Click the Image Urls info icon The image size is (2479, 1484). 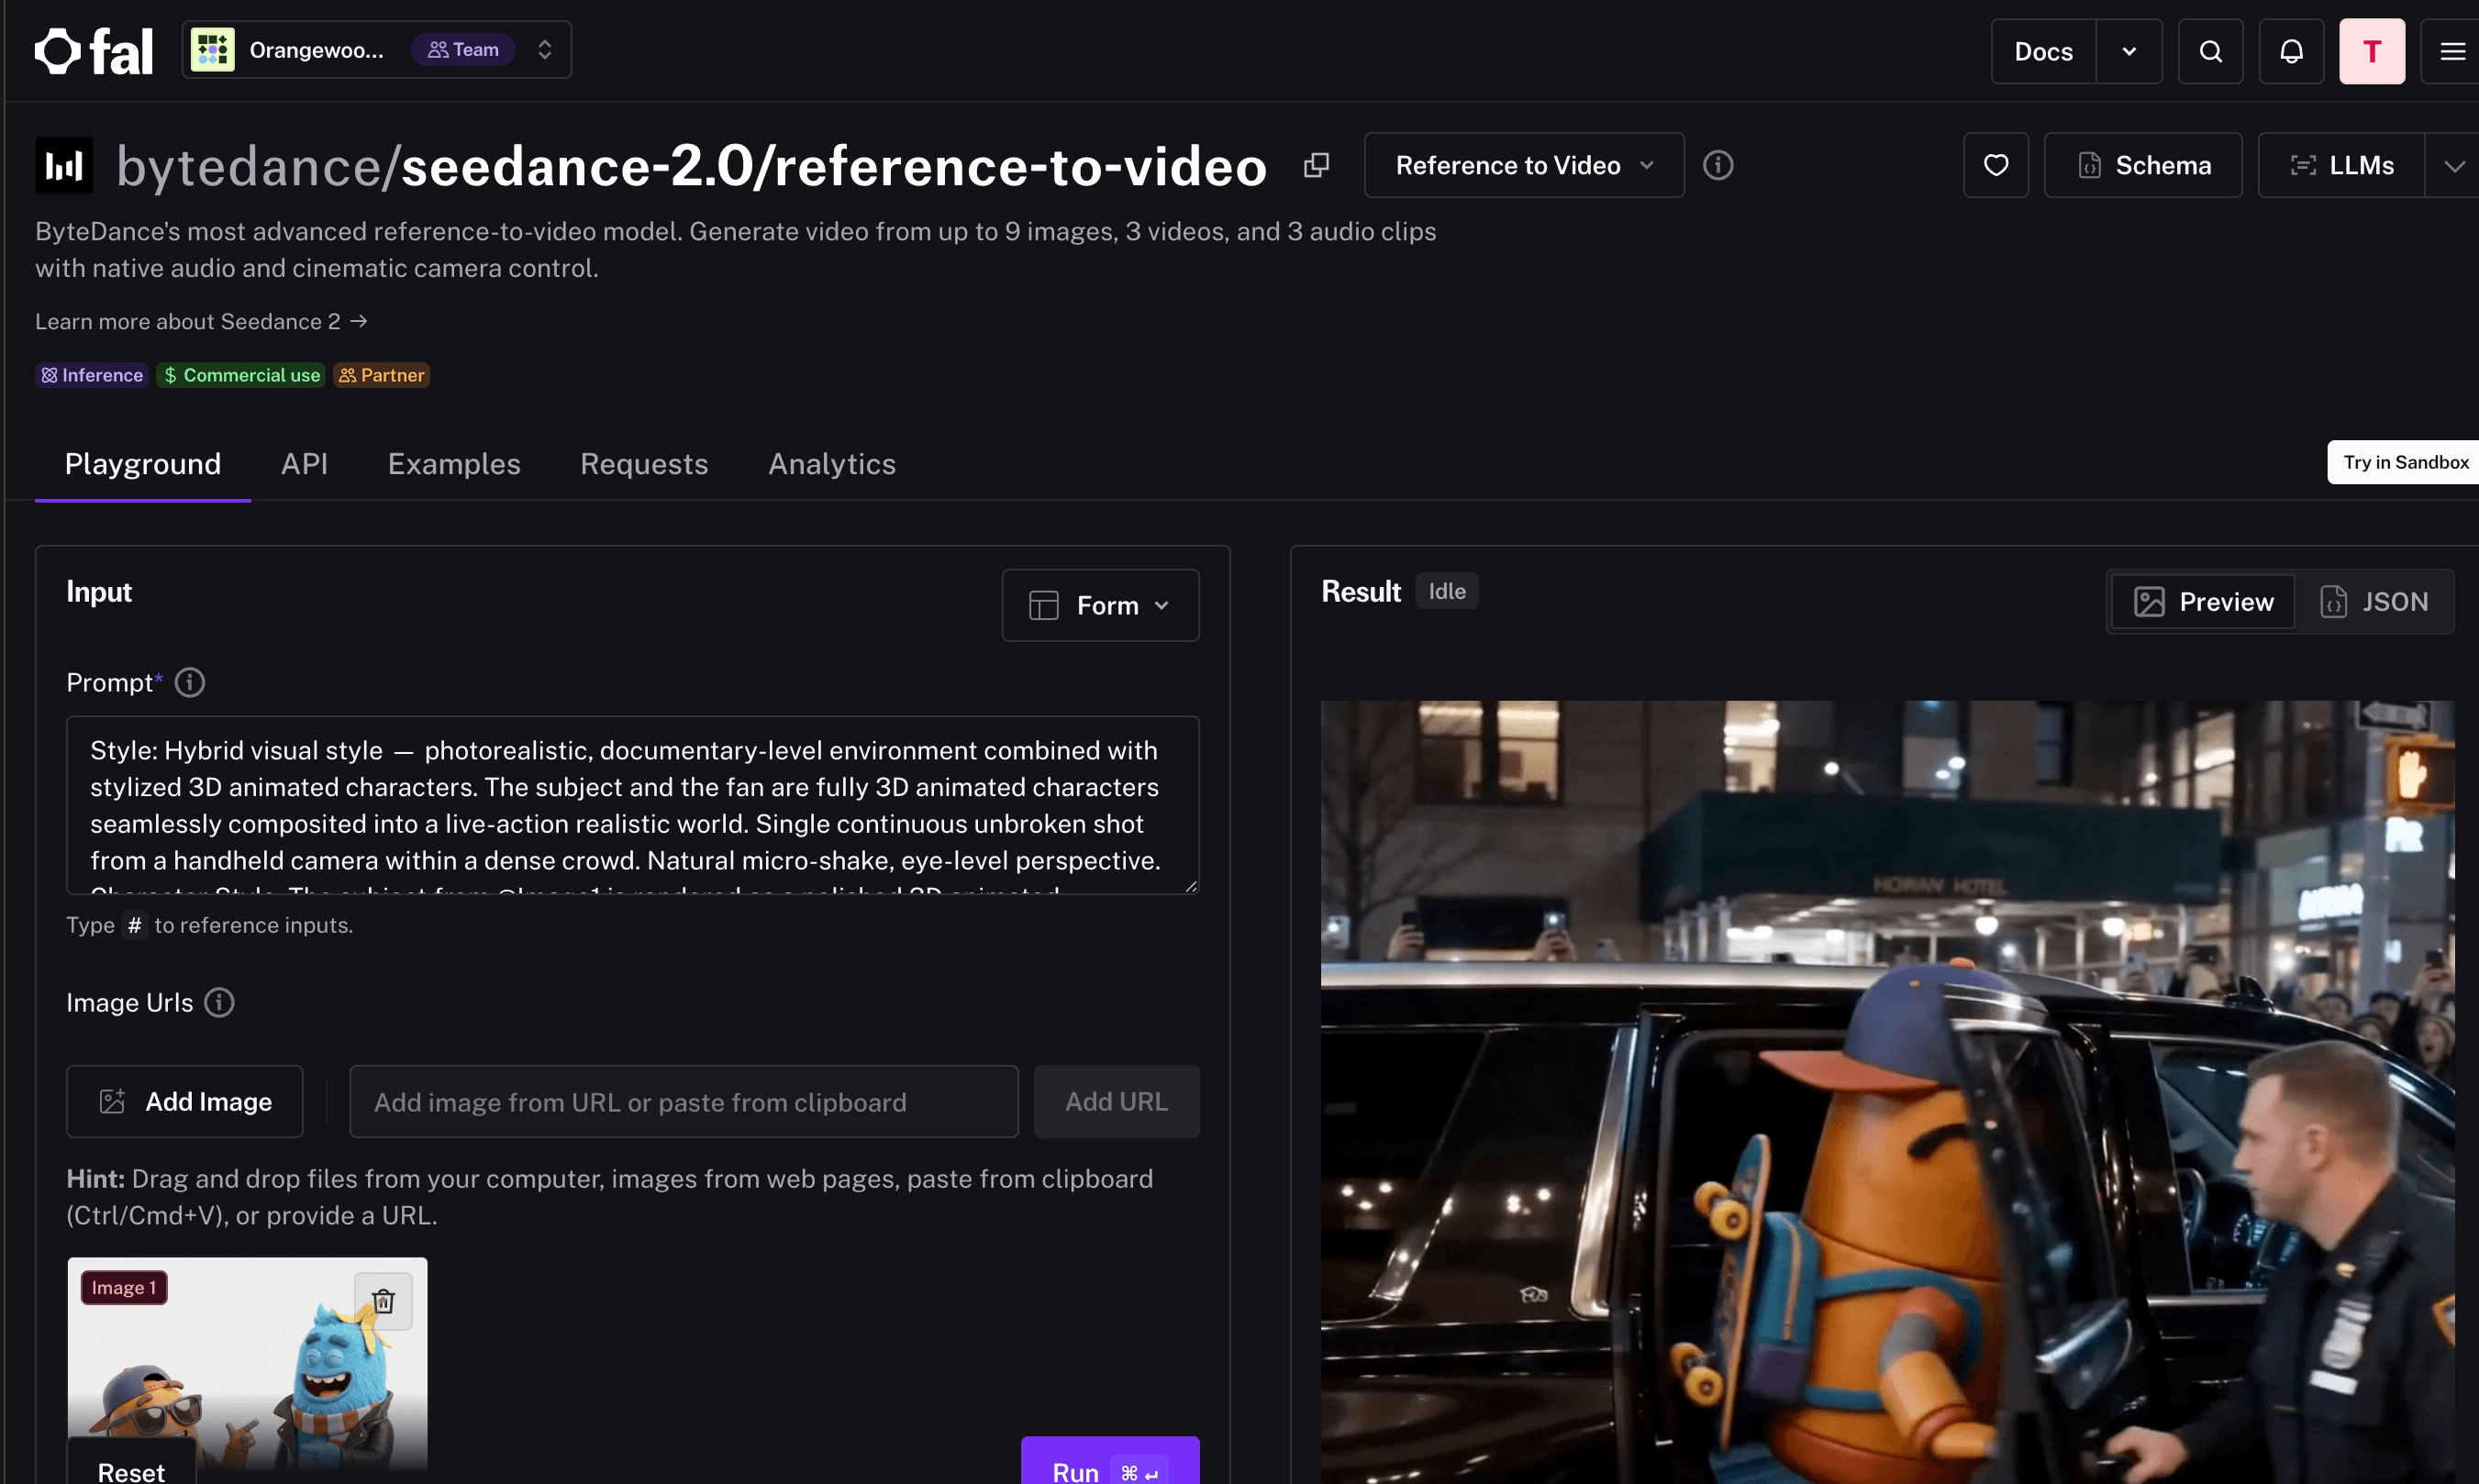click(219, 1002)
